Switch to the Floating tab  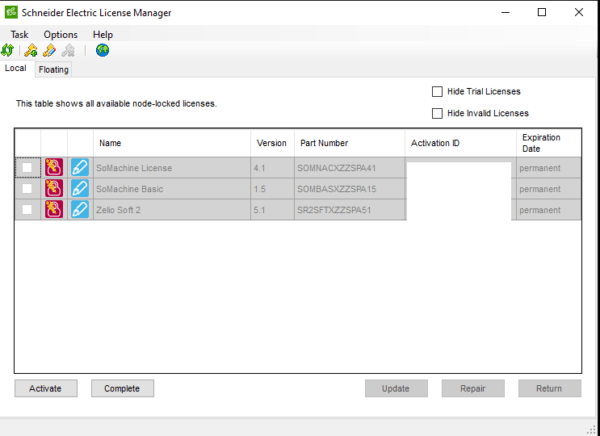(x=54, y=70)
